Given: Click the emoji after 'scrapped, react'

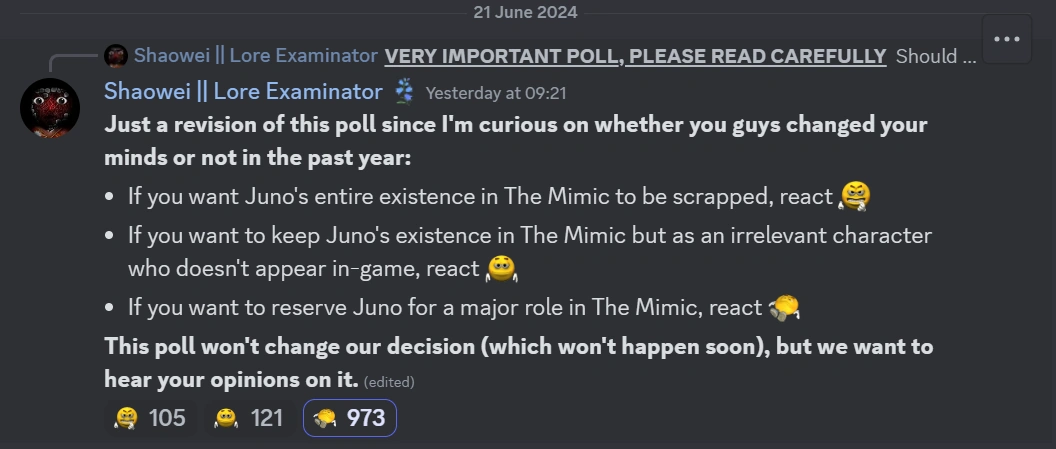Looking at the screenshot, I should pos(855,196).
